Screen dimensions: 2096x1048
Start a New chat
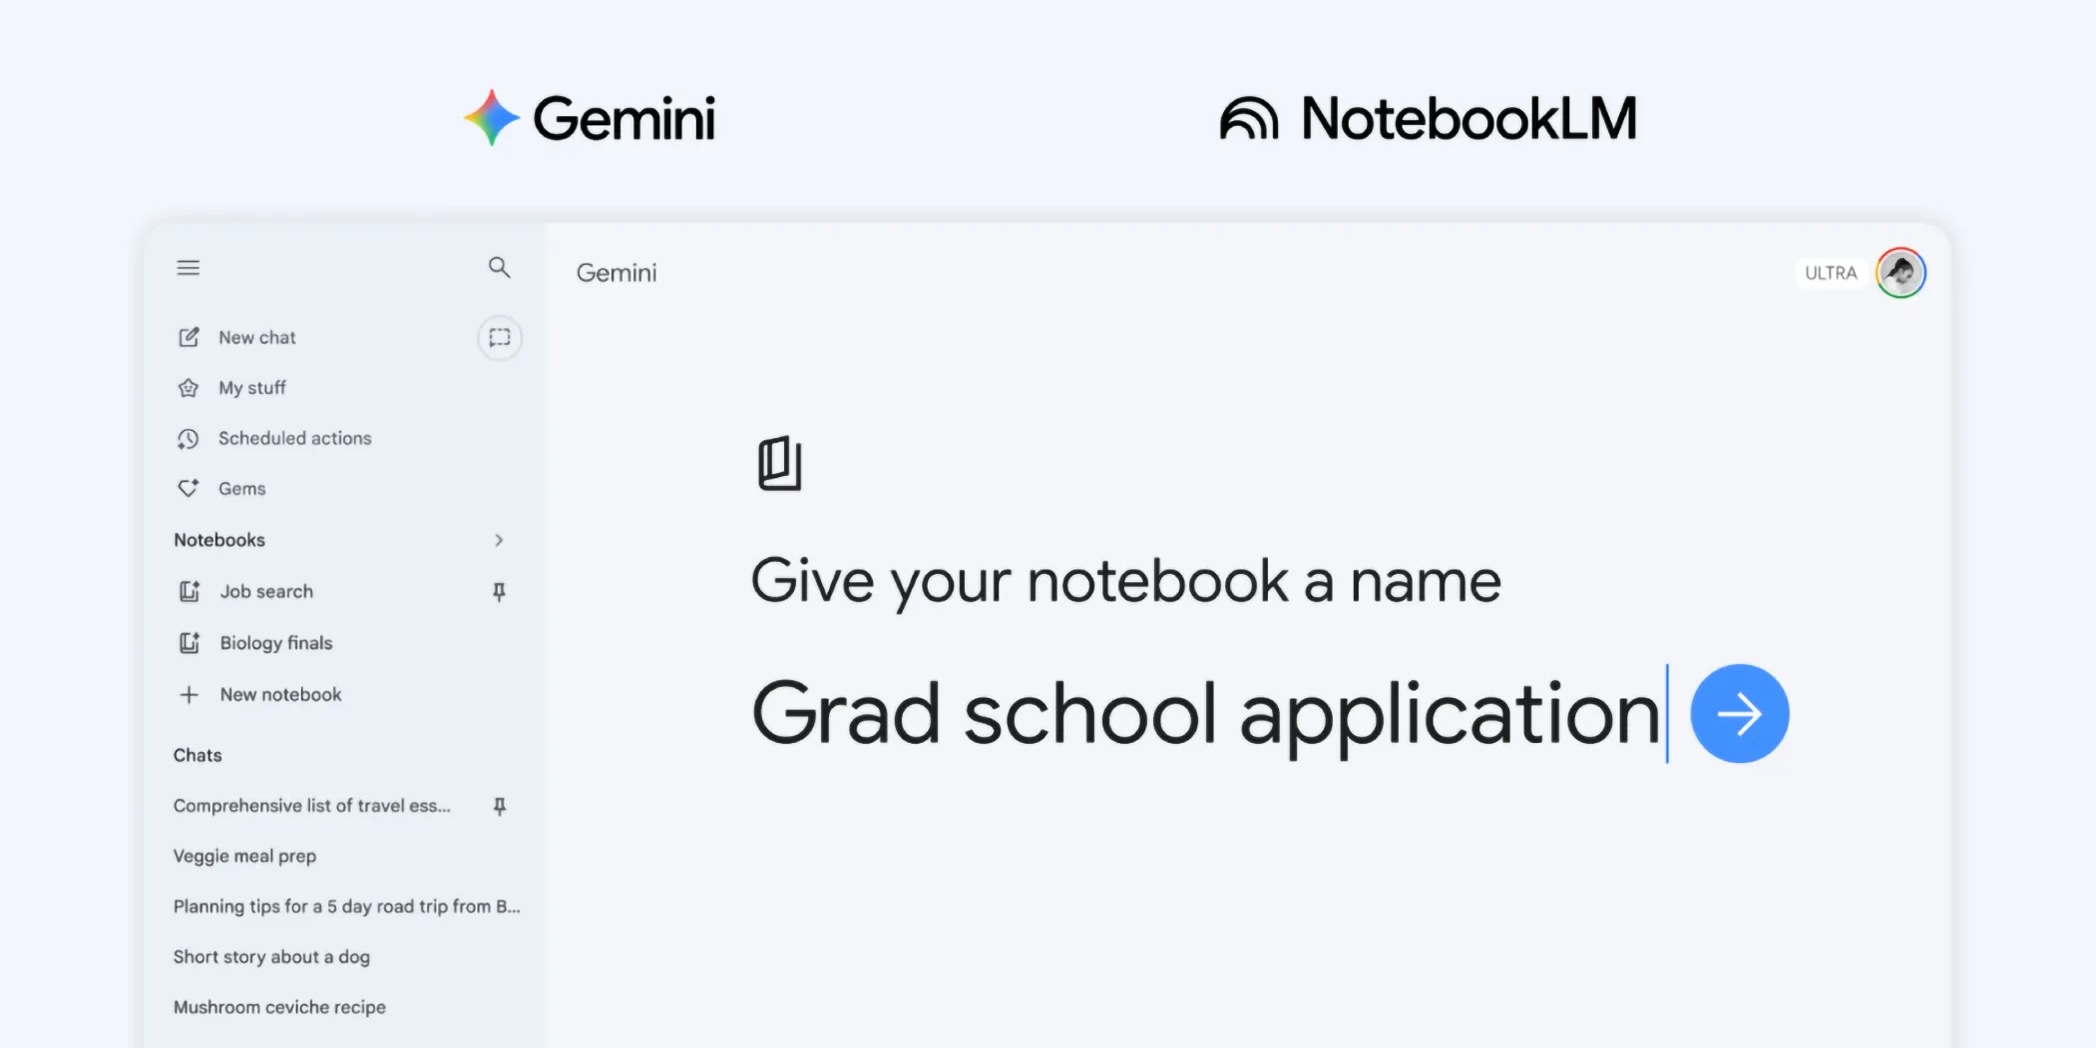[257, 337]
